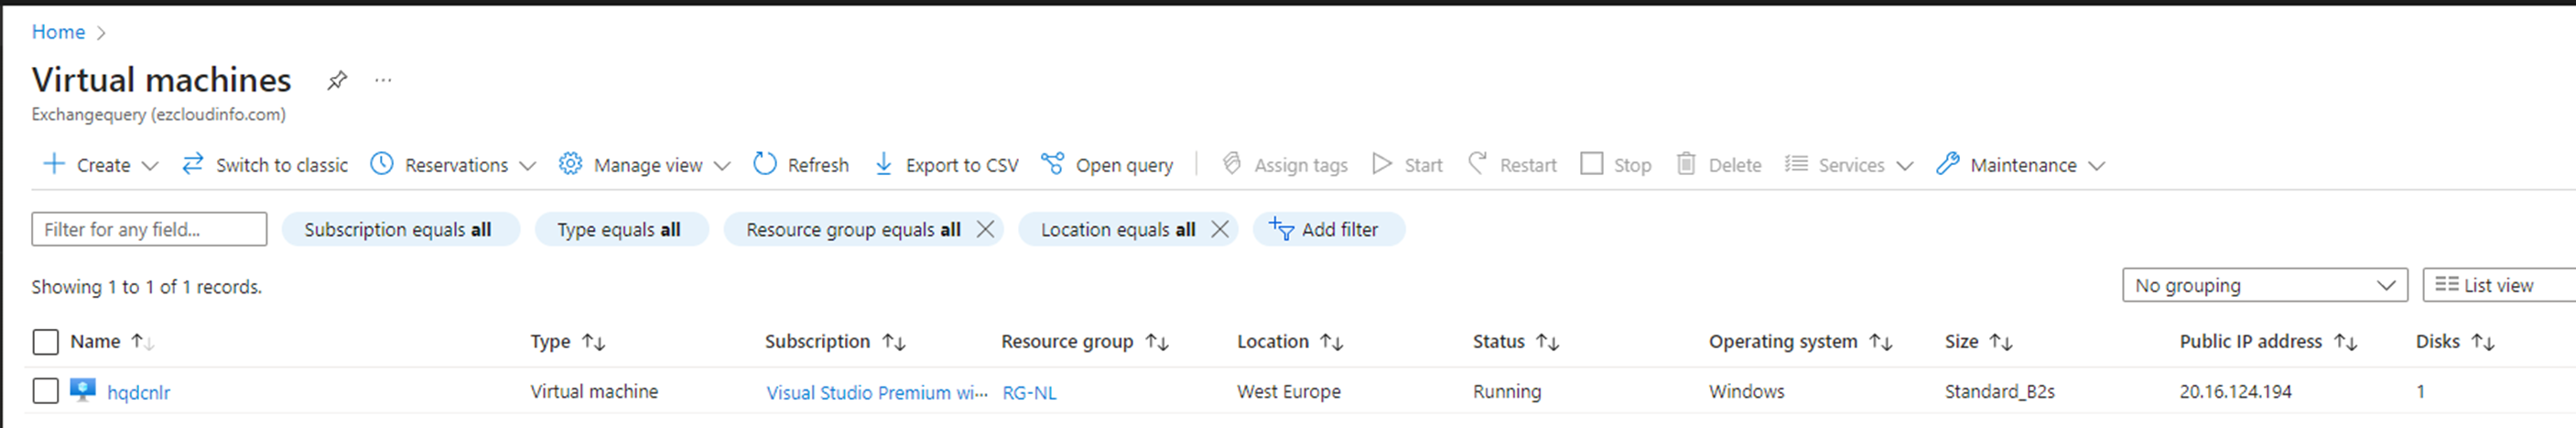
Task: Click the Add filter funnel icon
Action: (x=1281, y=229)
